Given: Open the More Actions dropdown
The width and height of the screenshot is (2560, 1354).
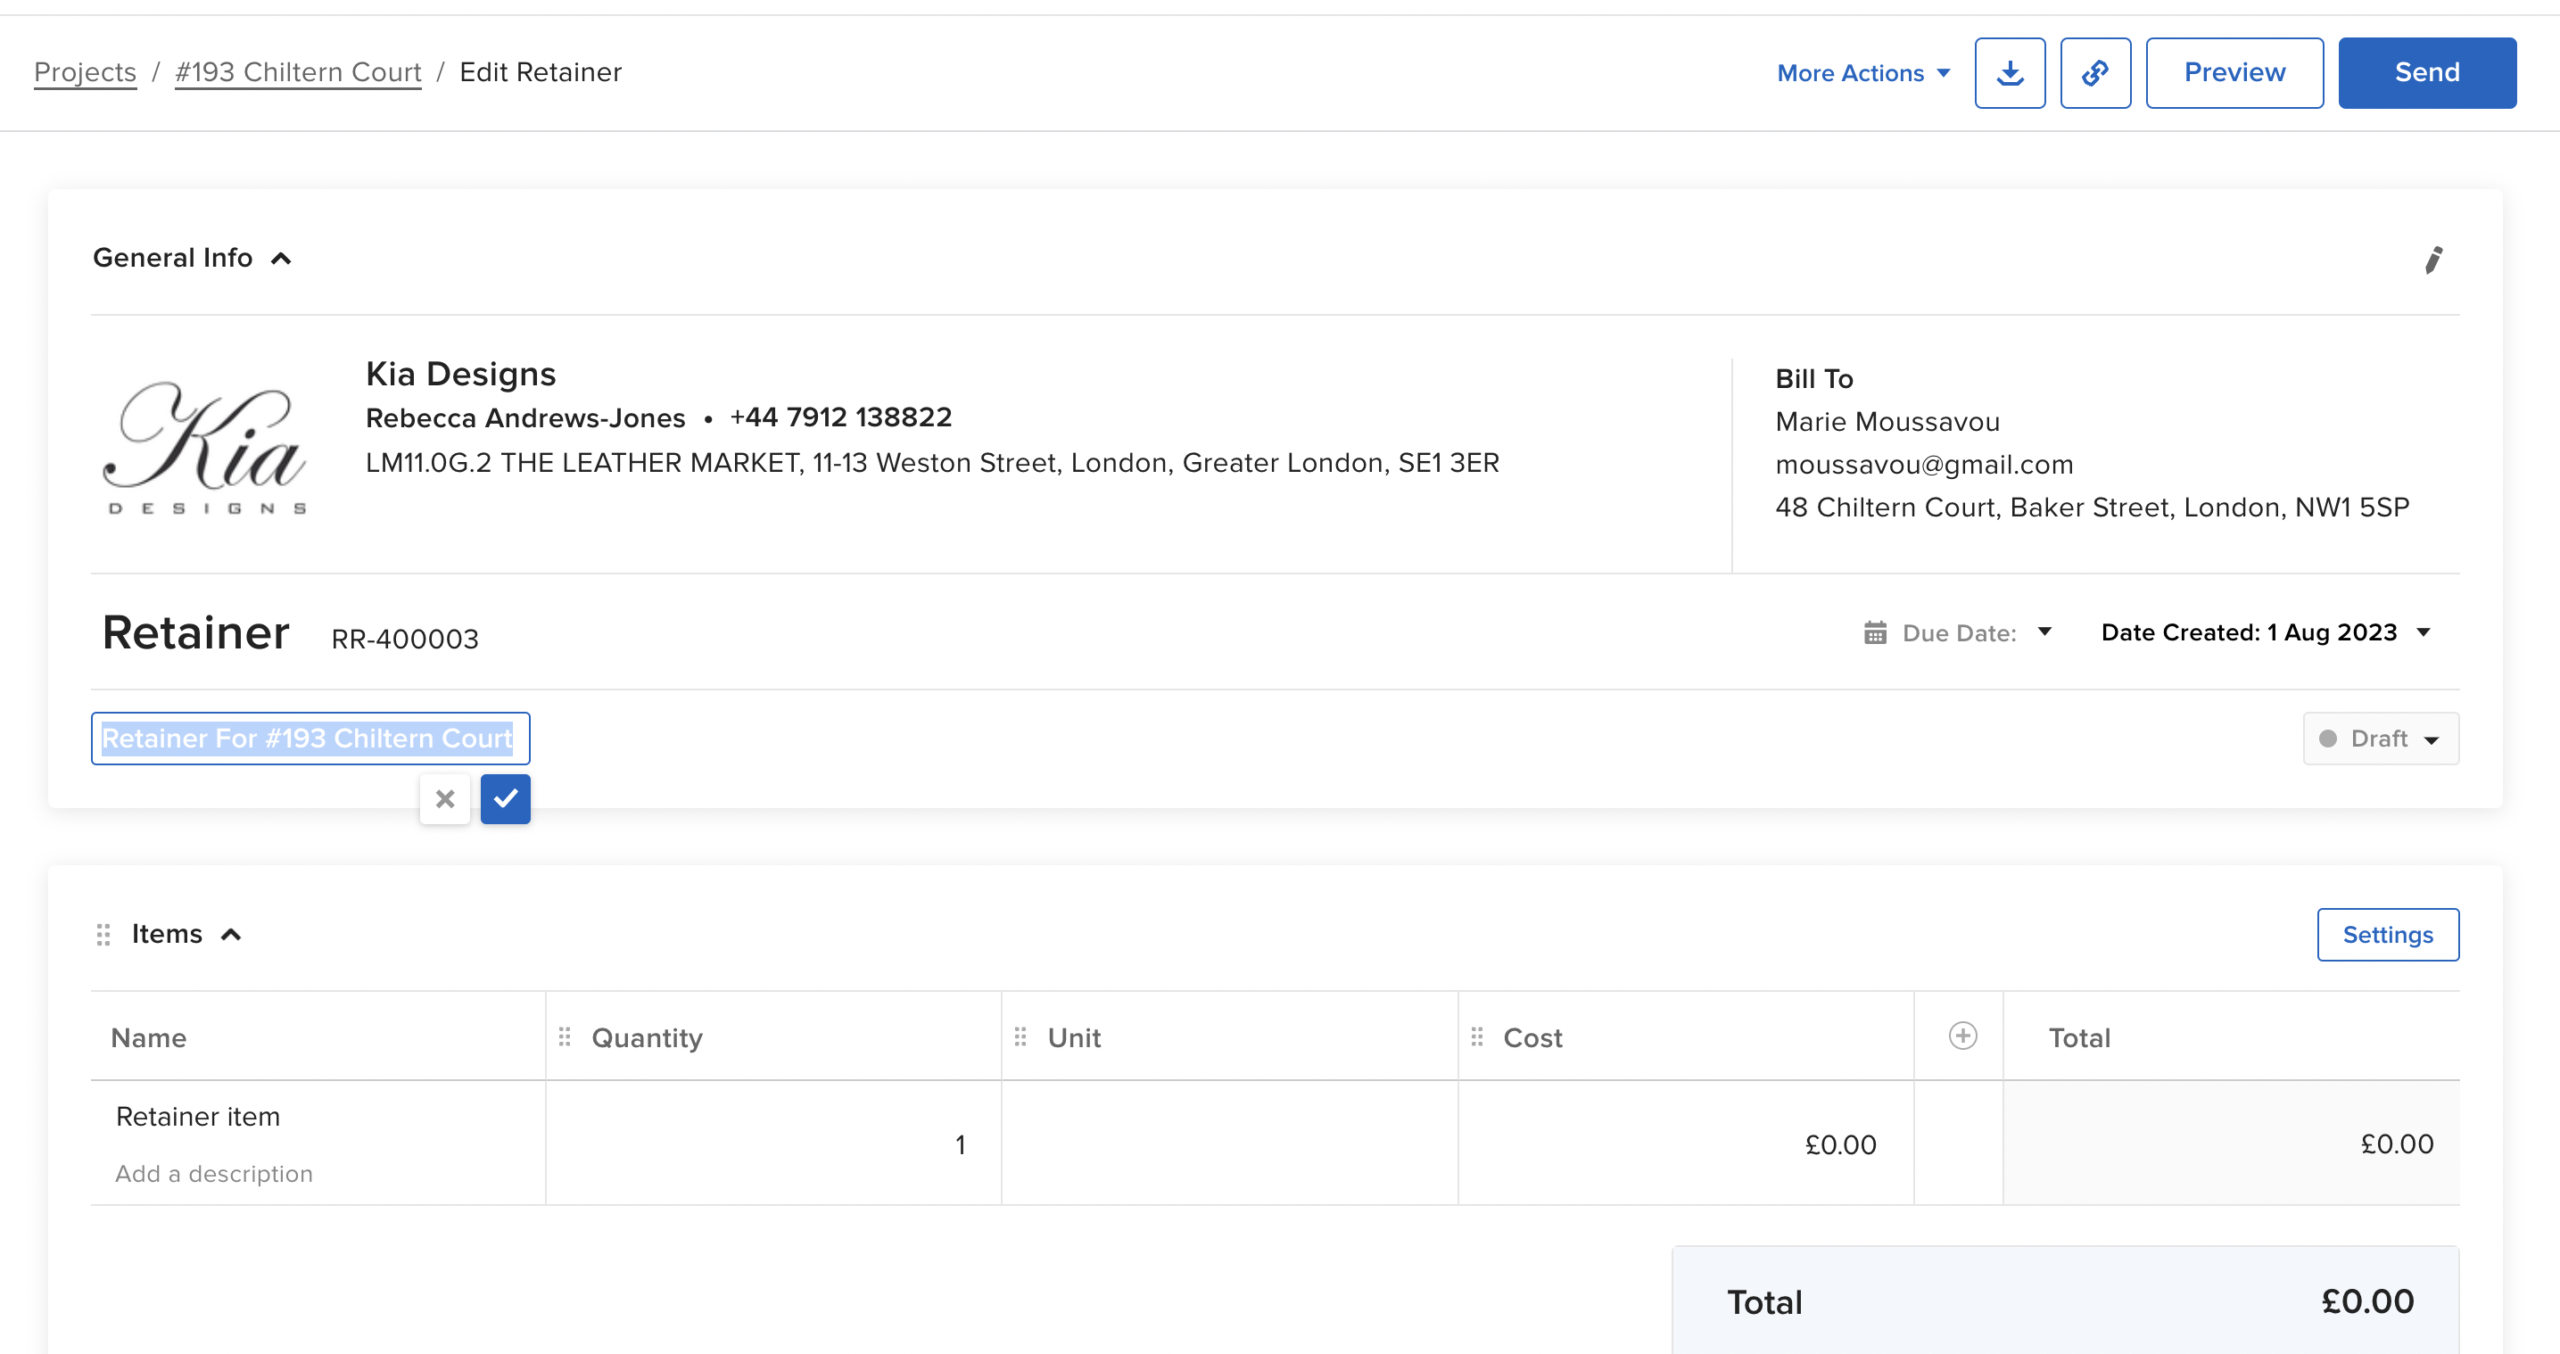Looking at the screenshot, I should (x=1863, y=73).
